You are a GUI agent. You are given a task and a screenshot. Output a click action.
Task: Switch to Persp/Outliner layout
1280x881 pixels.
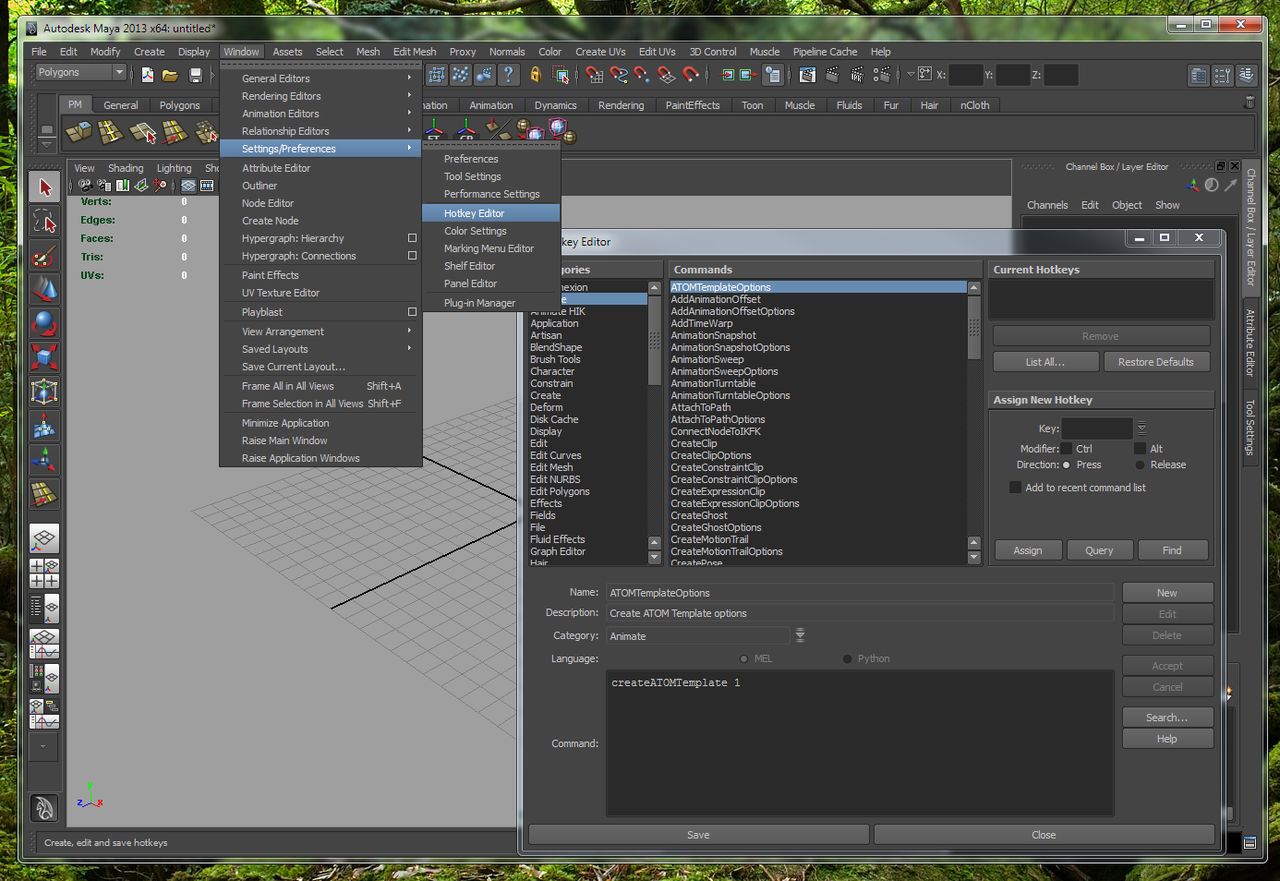(x=44, y=607)
